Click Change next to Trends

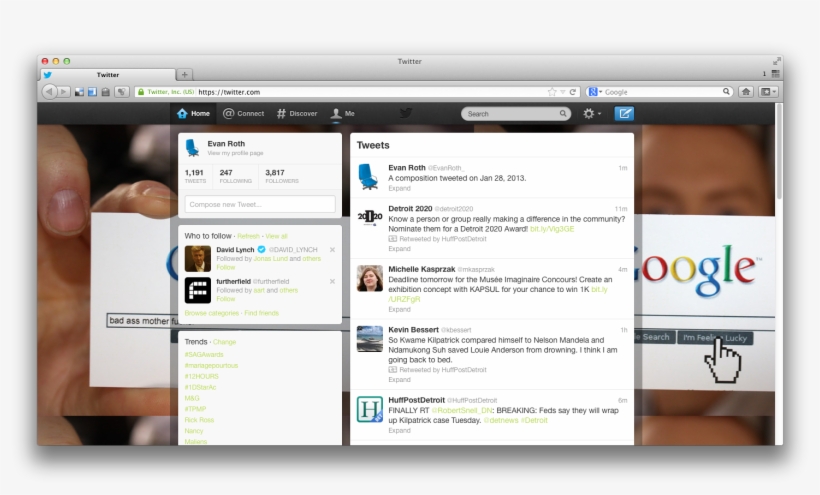pyautogui.click(x=224, y=342)
